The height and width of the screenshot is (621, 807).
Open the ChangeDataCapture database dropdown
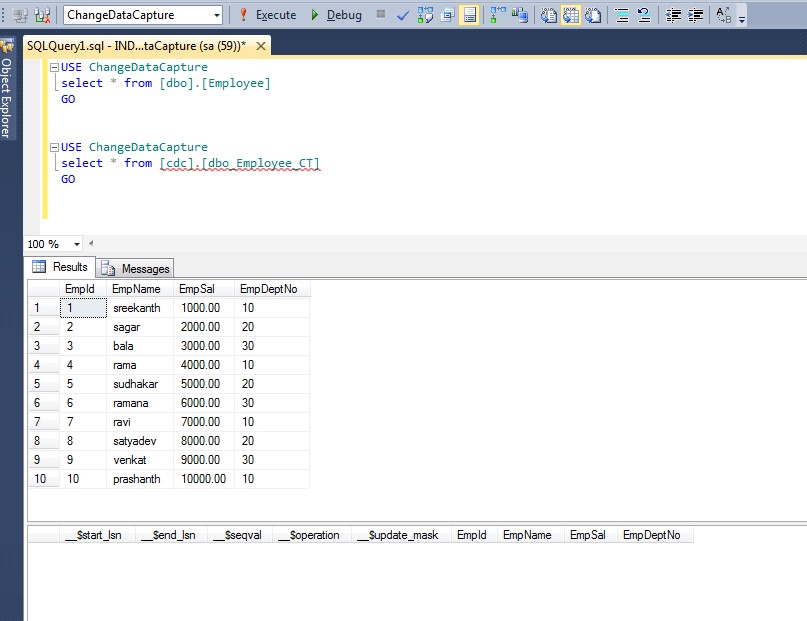tap(217, 15)
